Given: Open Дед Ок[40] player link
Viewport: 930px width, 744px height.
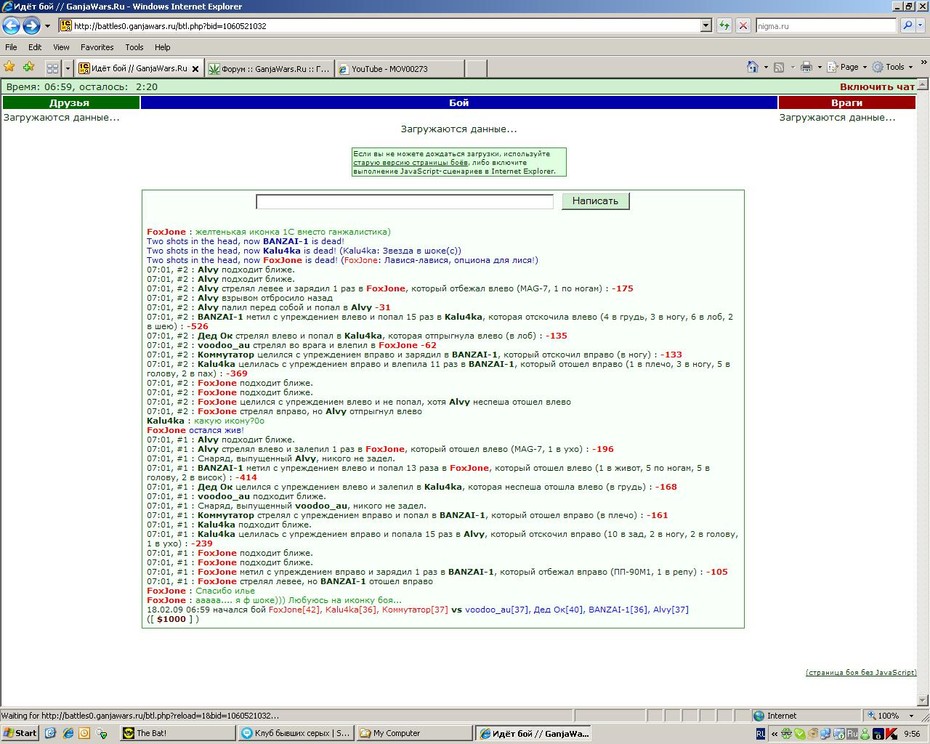Looking at the screenshot, I should 558,609.
